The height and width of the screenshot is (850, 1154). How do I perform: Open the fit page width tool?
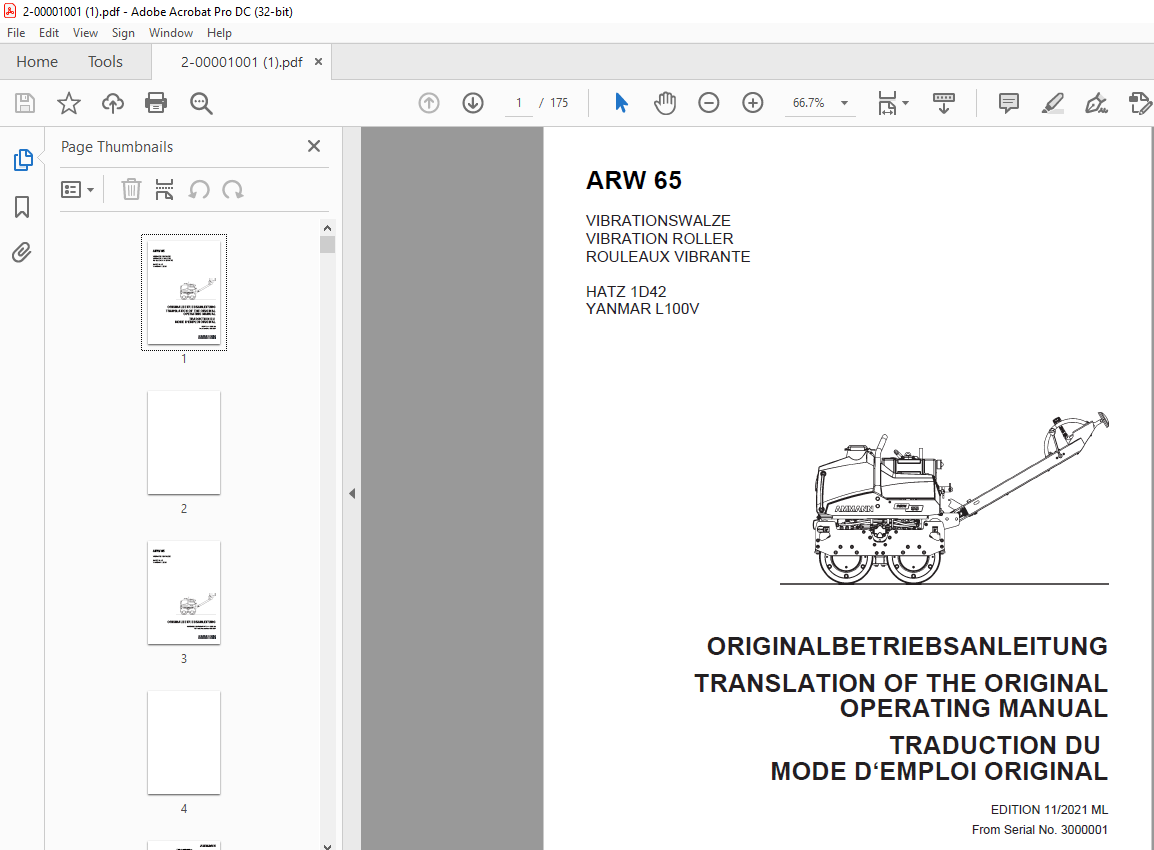click(x=887, y=103)
